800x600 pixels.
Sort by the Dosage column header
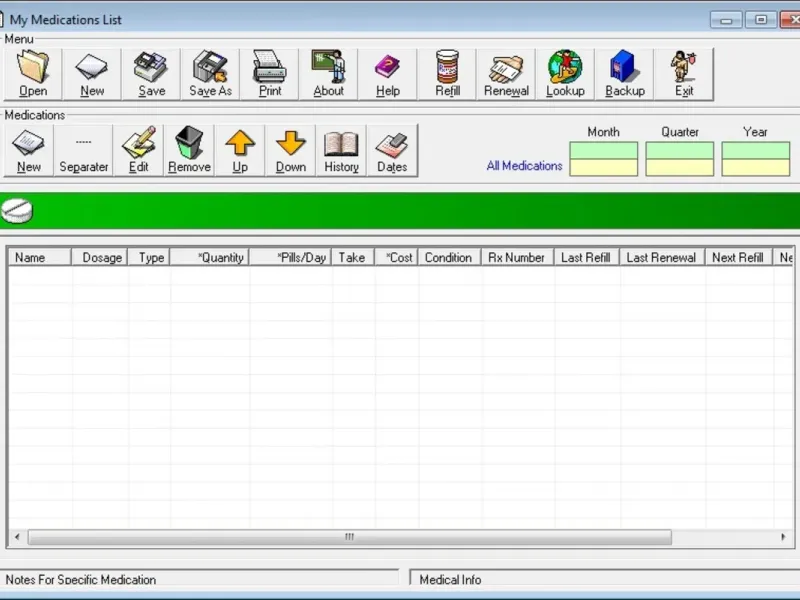pos(99,257)
